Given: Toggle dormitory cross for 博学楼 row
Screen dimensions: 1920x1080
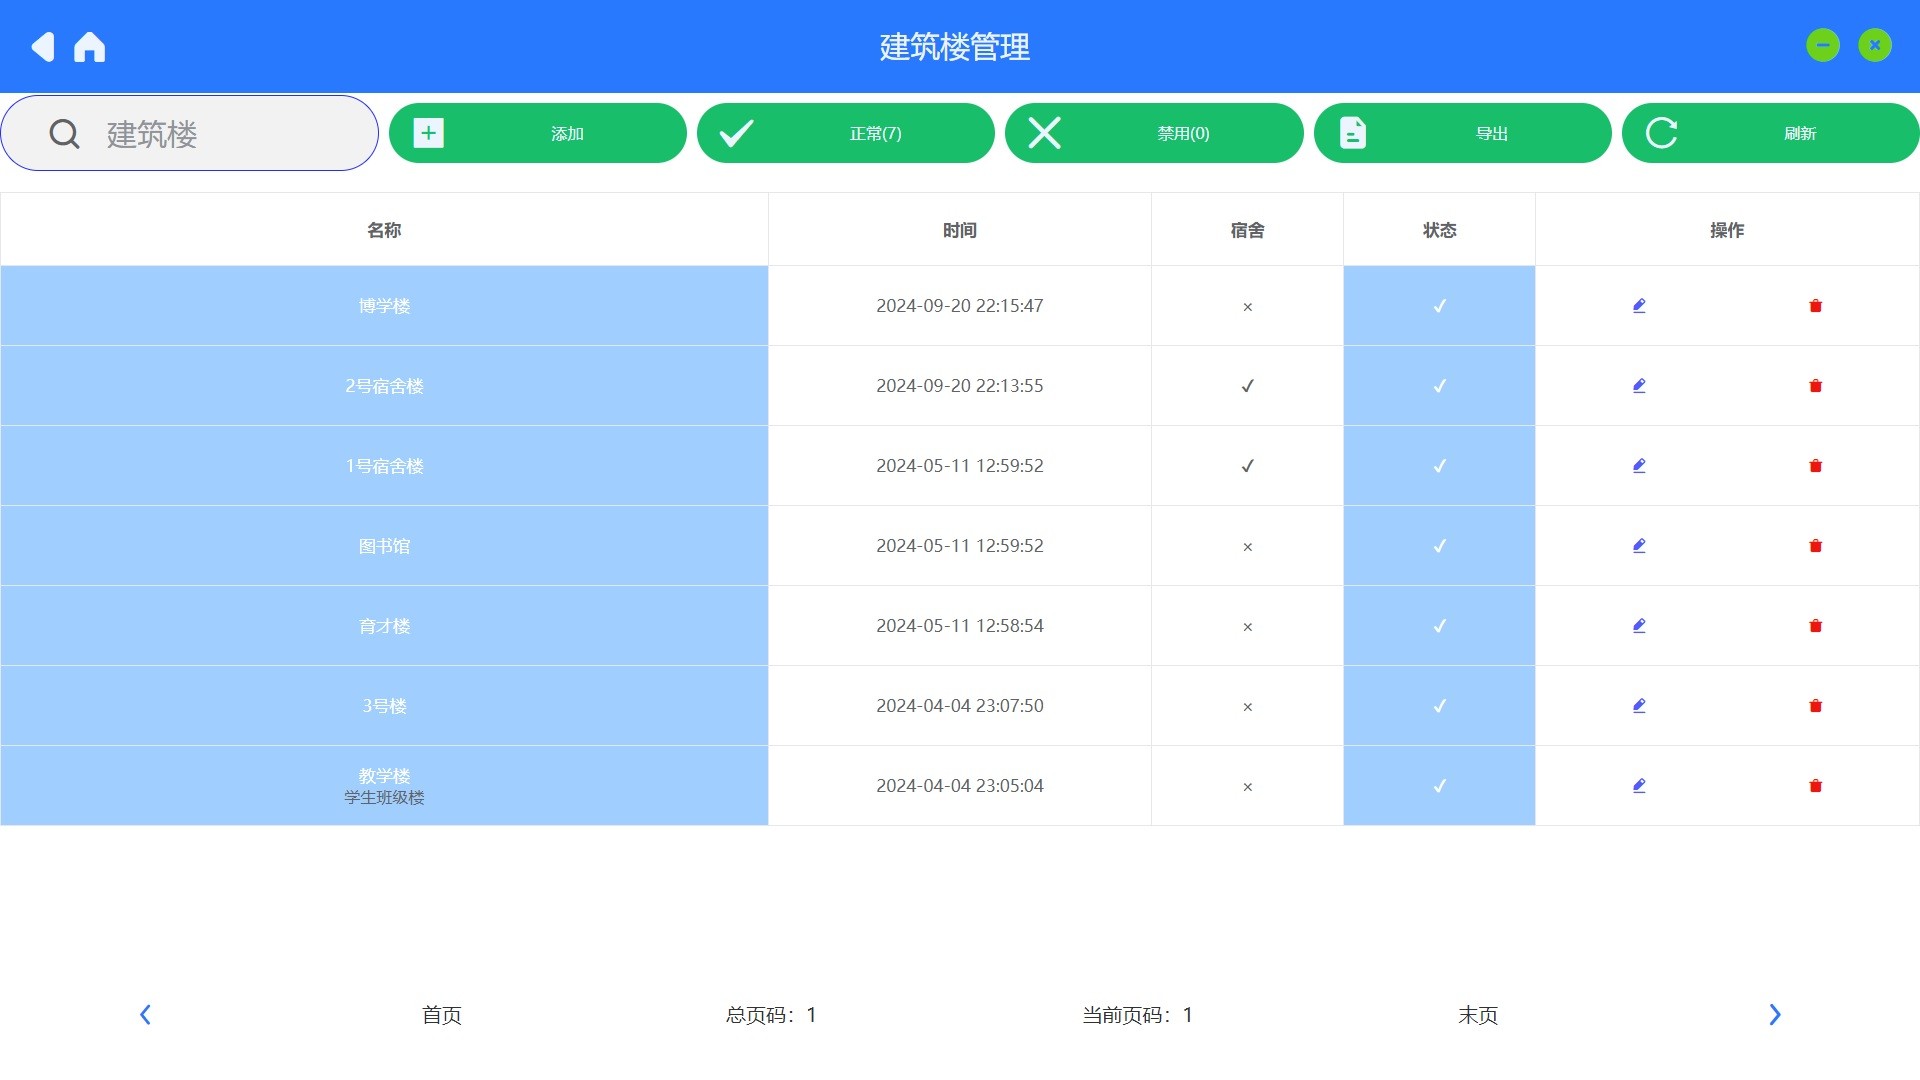Looking at the screenshot, I should 1247,307.
